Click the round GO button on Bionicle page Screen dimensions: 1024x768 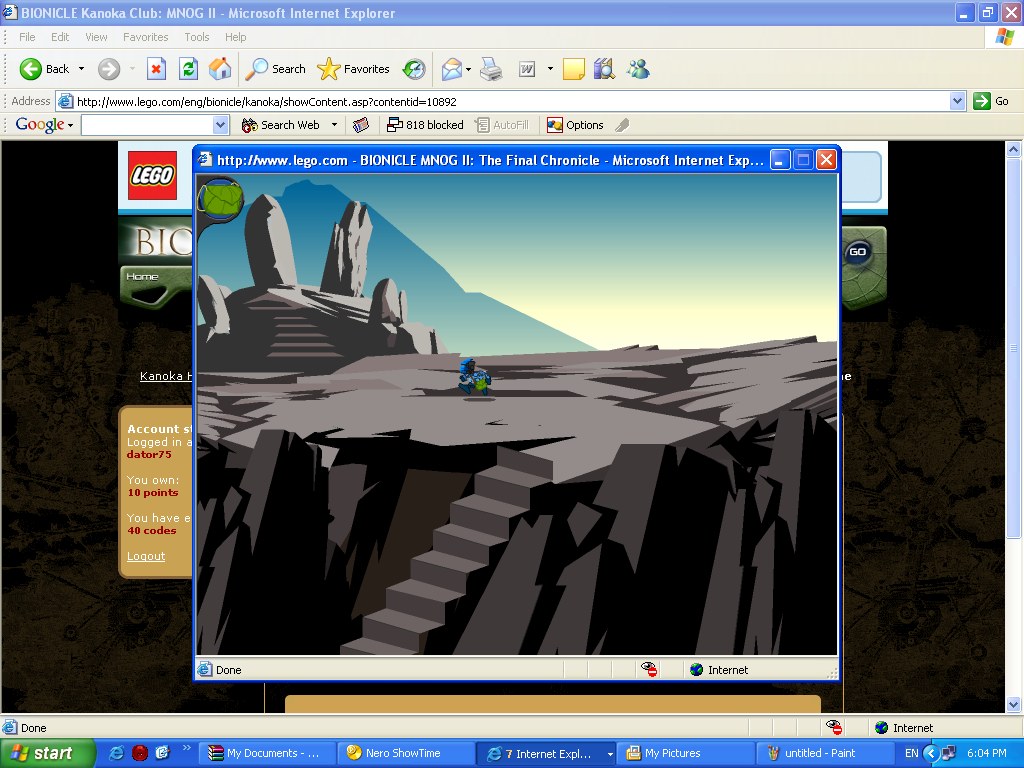click(857, 252)
